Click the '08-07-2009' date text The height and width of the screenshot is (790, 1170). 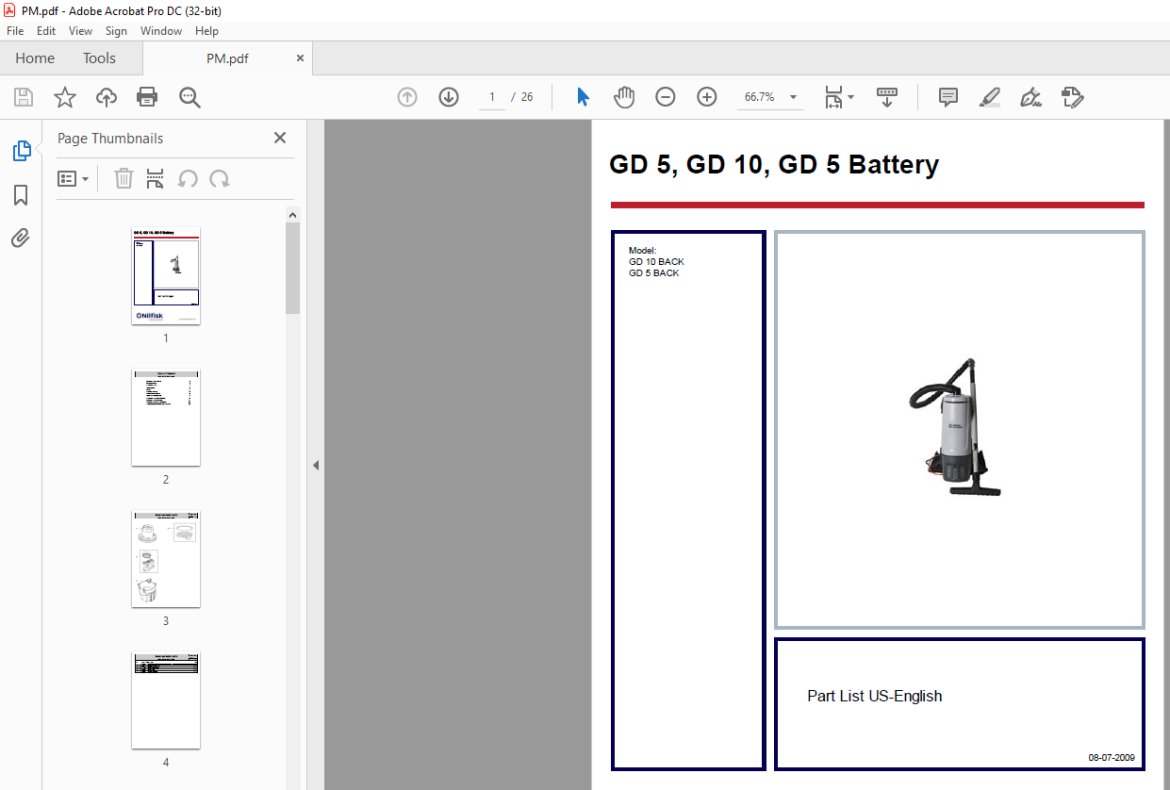tap(1111, 757)
